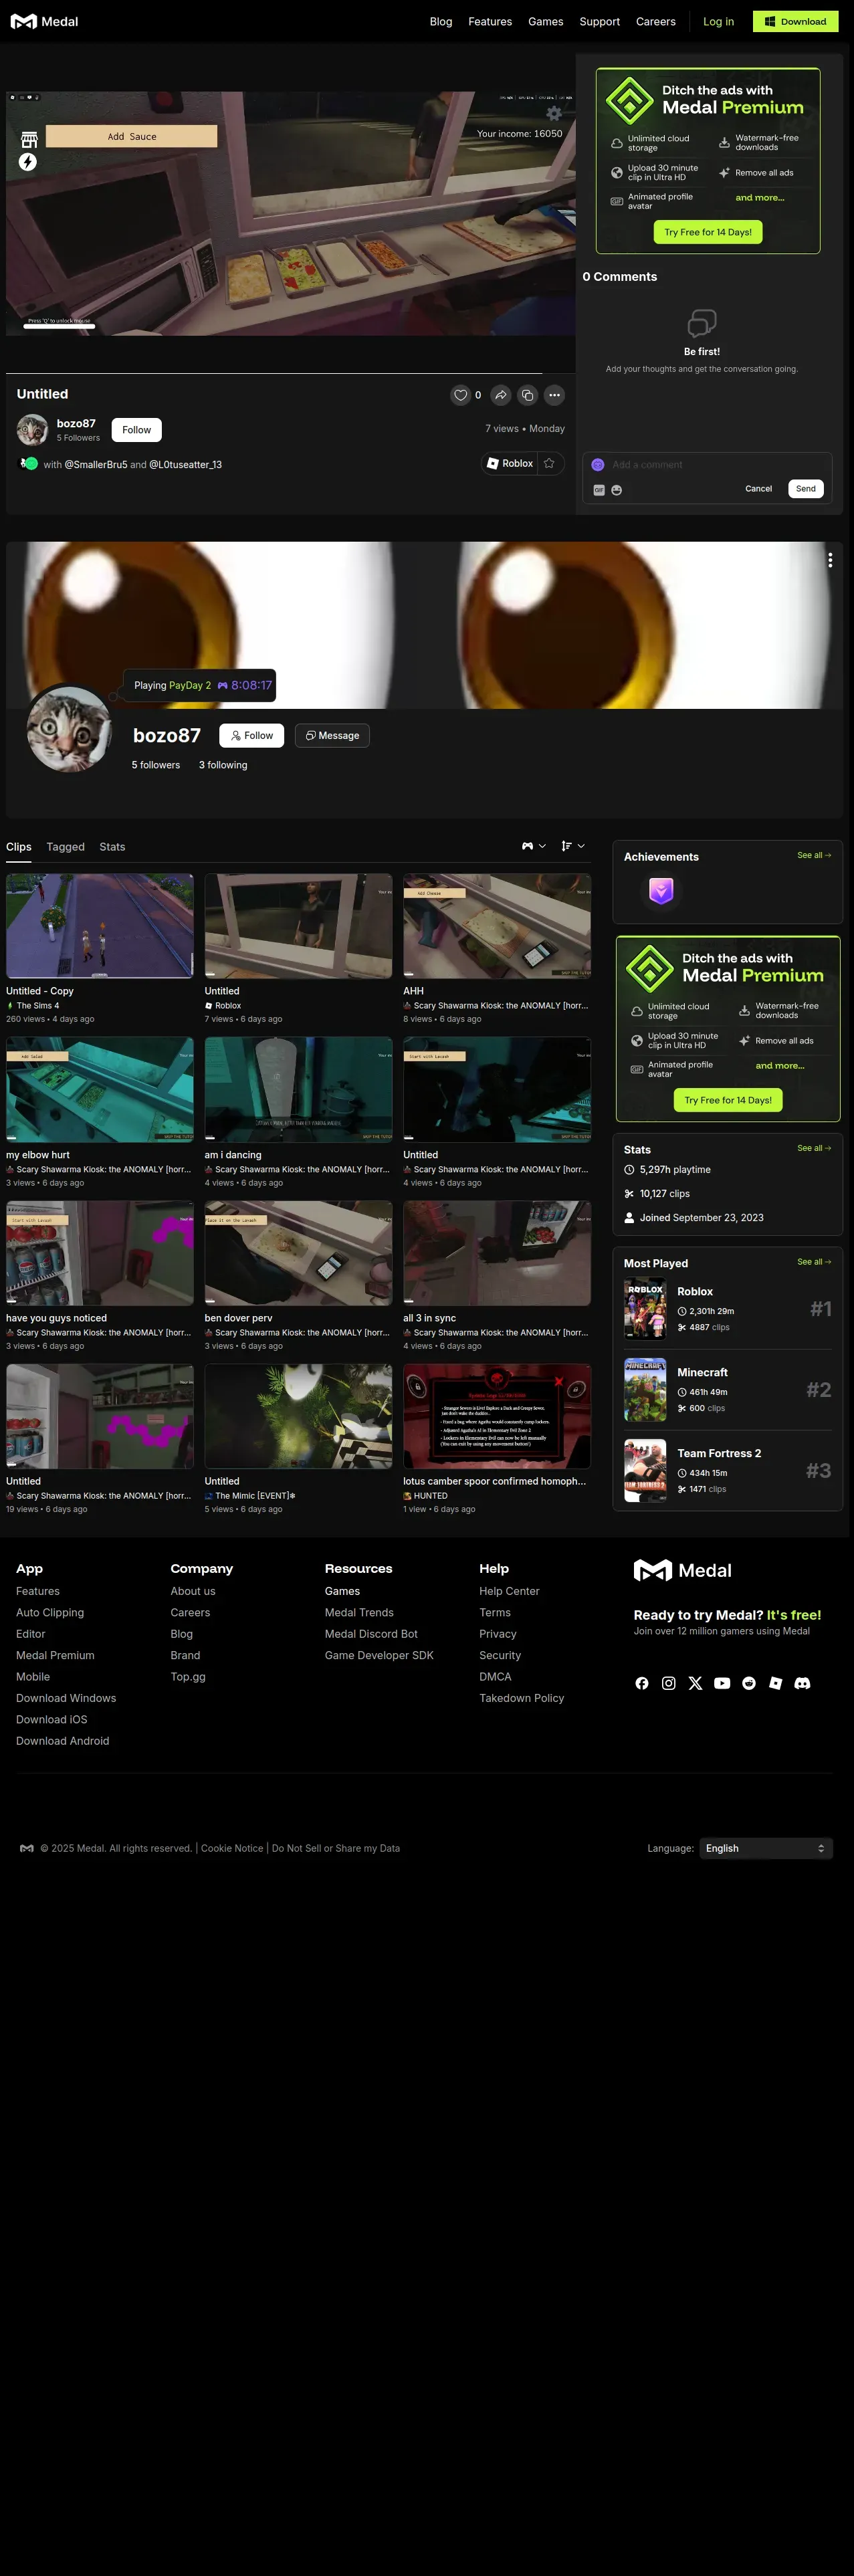Follow bozo87 under the clip title
Viewport: 854px width, 2576px height.
point(136,430)
